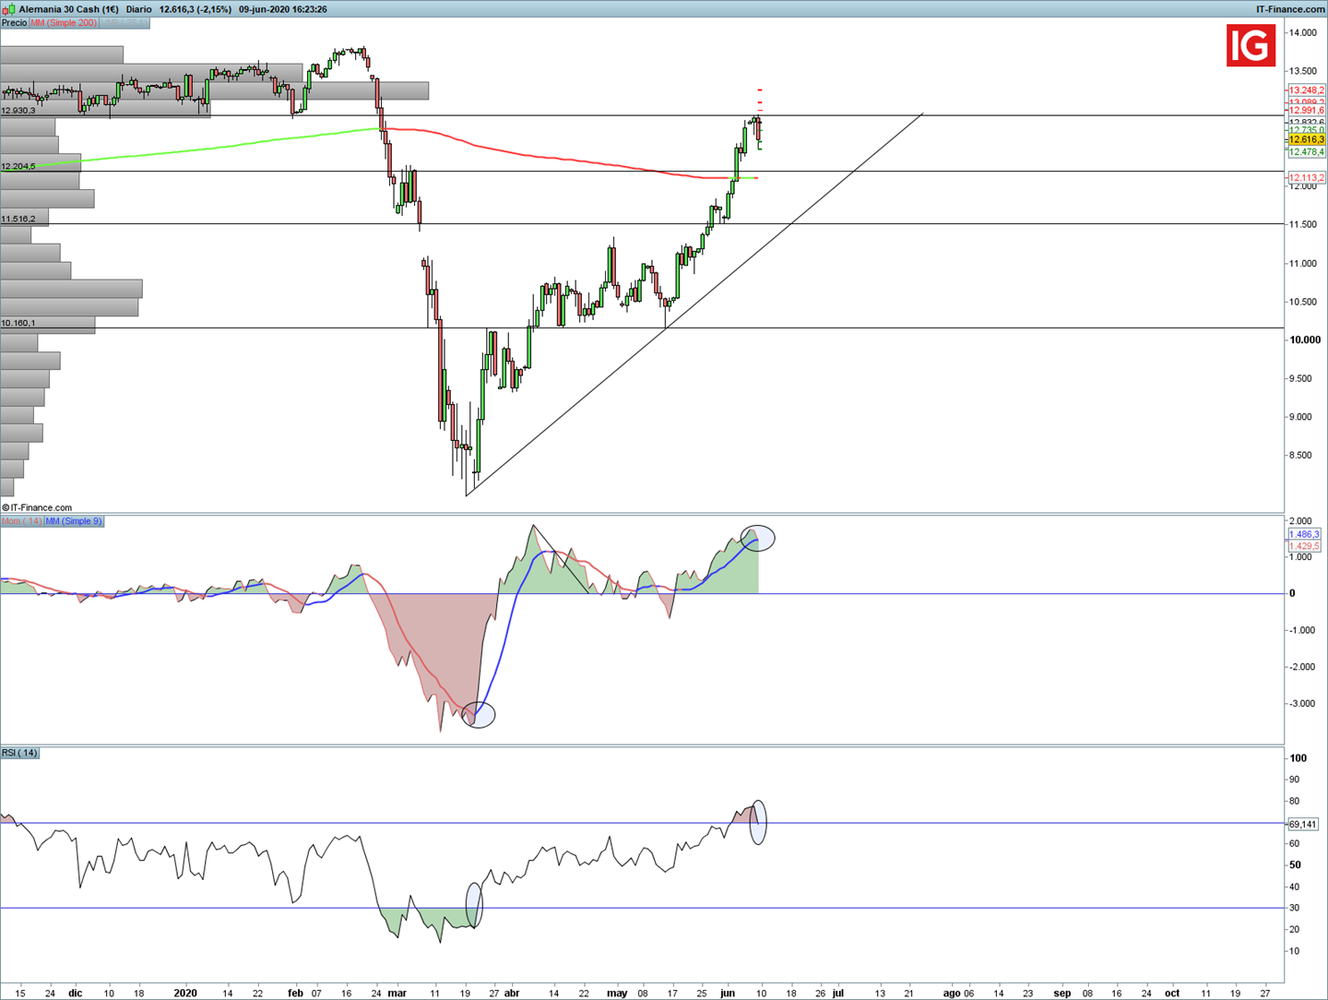The width and height of the screenshot is (1328, 1000).
Task: Click the mar month marker on time axis
Action: point(397,993)
